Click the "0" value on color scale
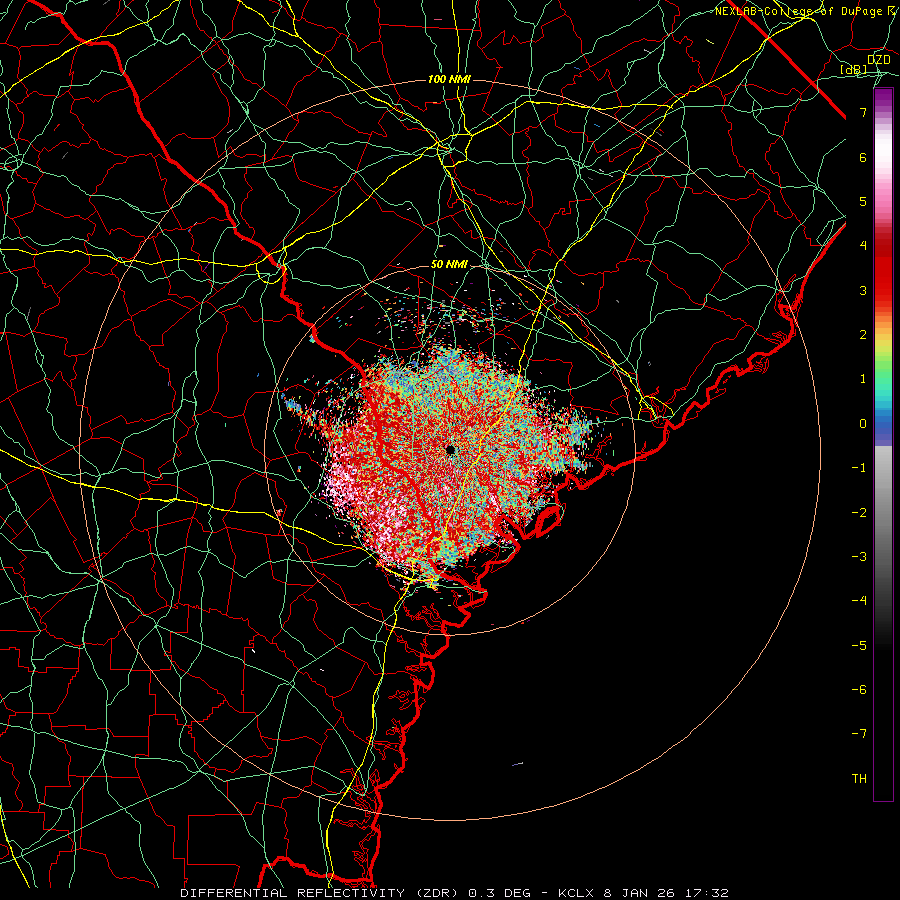The height and width of the screenshot is (900, 900). click(863, 424)
